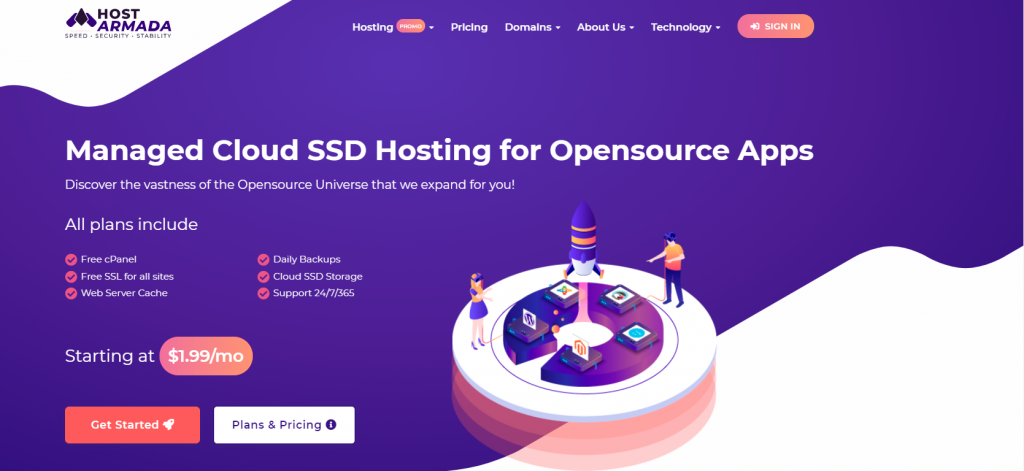The width and height of the screenshot is (1024, 471).
Task: Click the rocket icon on Get Started
Action: pos(168,425)
